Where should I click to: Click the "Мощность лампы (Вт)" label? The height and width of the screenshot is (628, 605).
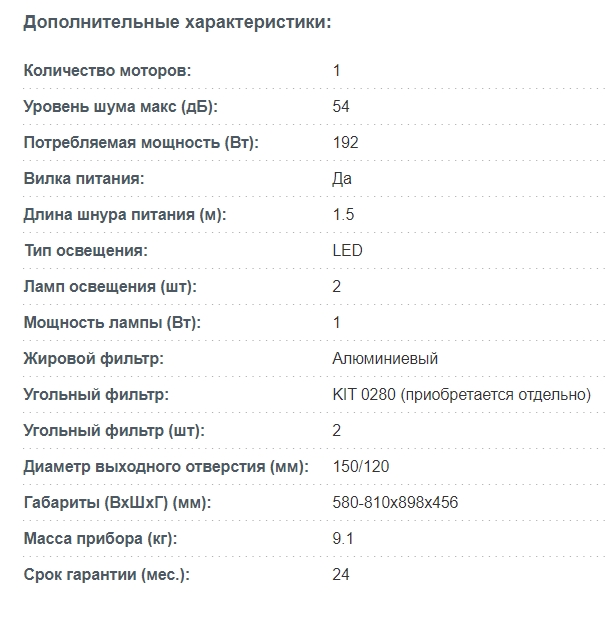(112, 323)
